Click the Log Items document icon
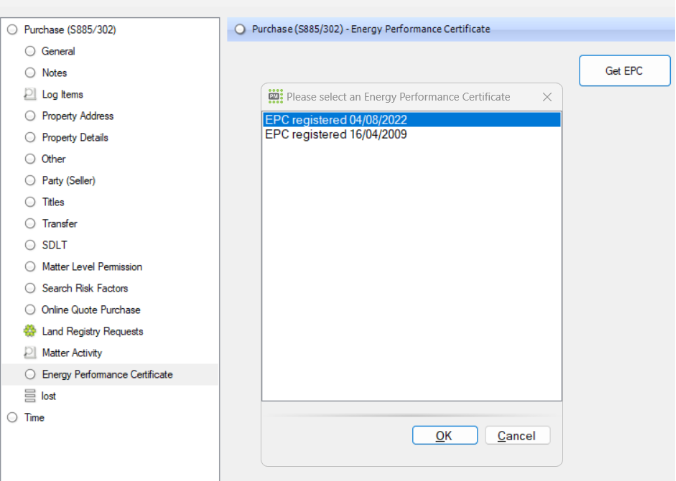Screen dimensions: 676x481 [x=30, y=94]
